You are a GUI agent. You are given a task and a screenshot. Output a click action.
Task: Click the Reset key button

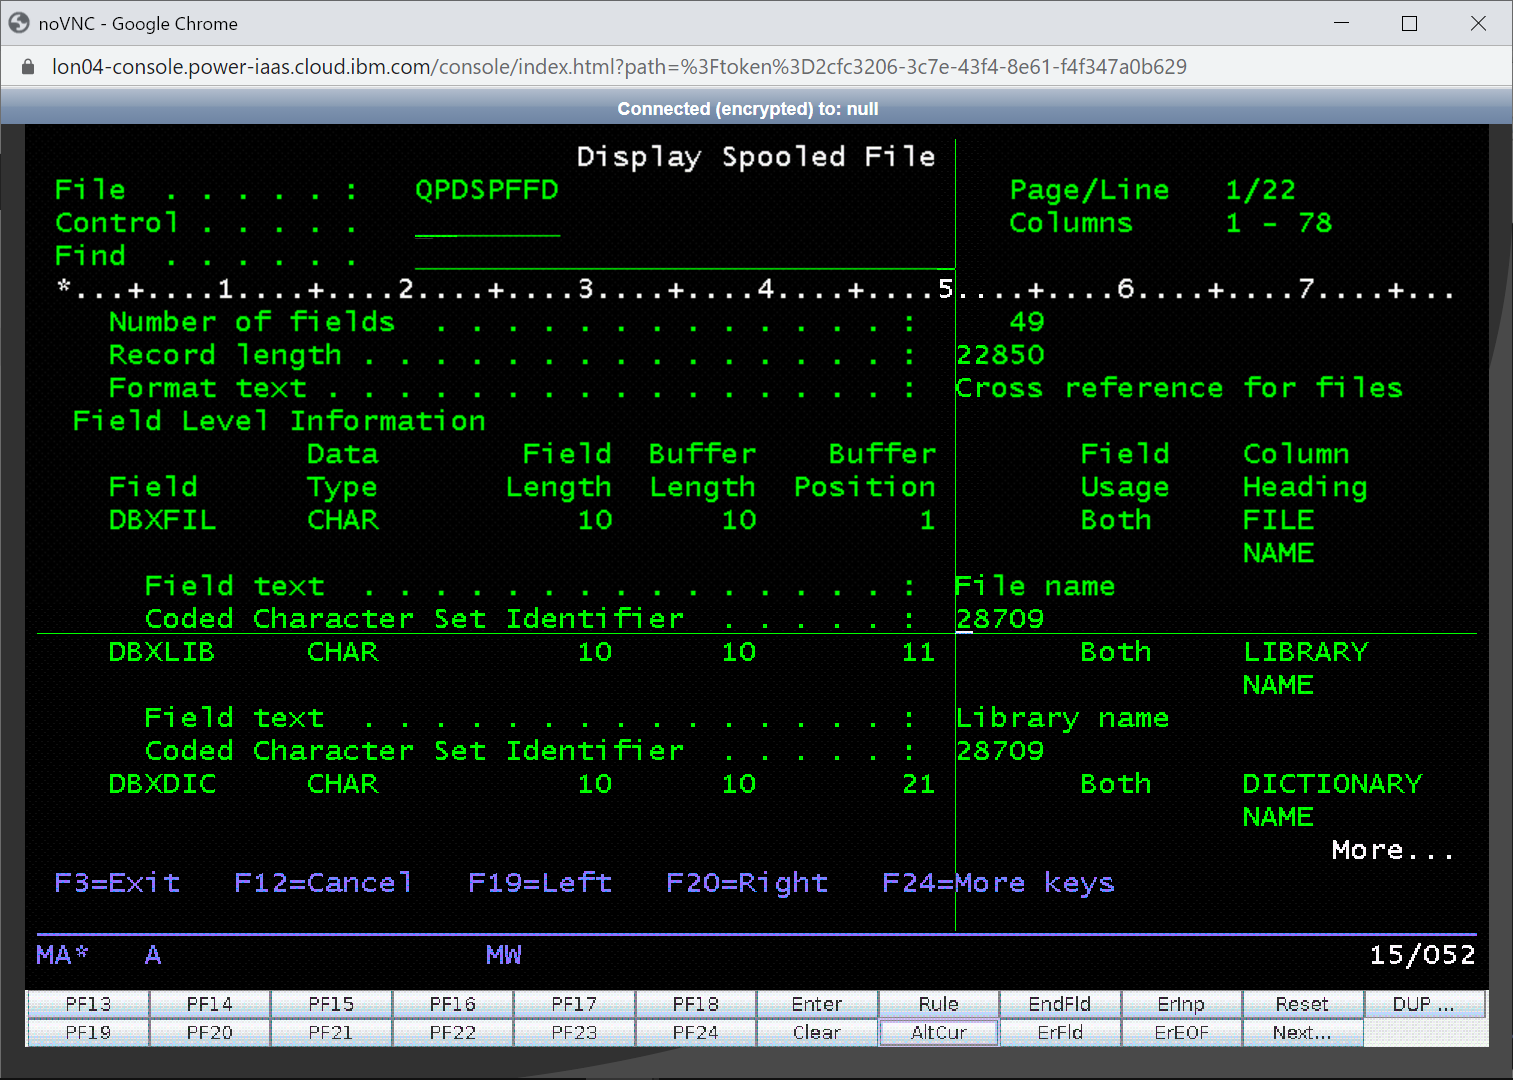coord(1302,1004)
